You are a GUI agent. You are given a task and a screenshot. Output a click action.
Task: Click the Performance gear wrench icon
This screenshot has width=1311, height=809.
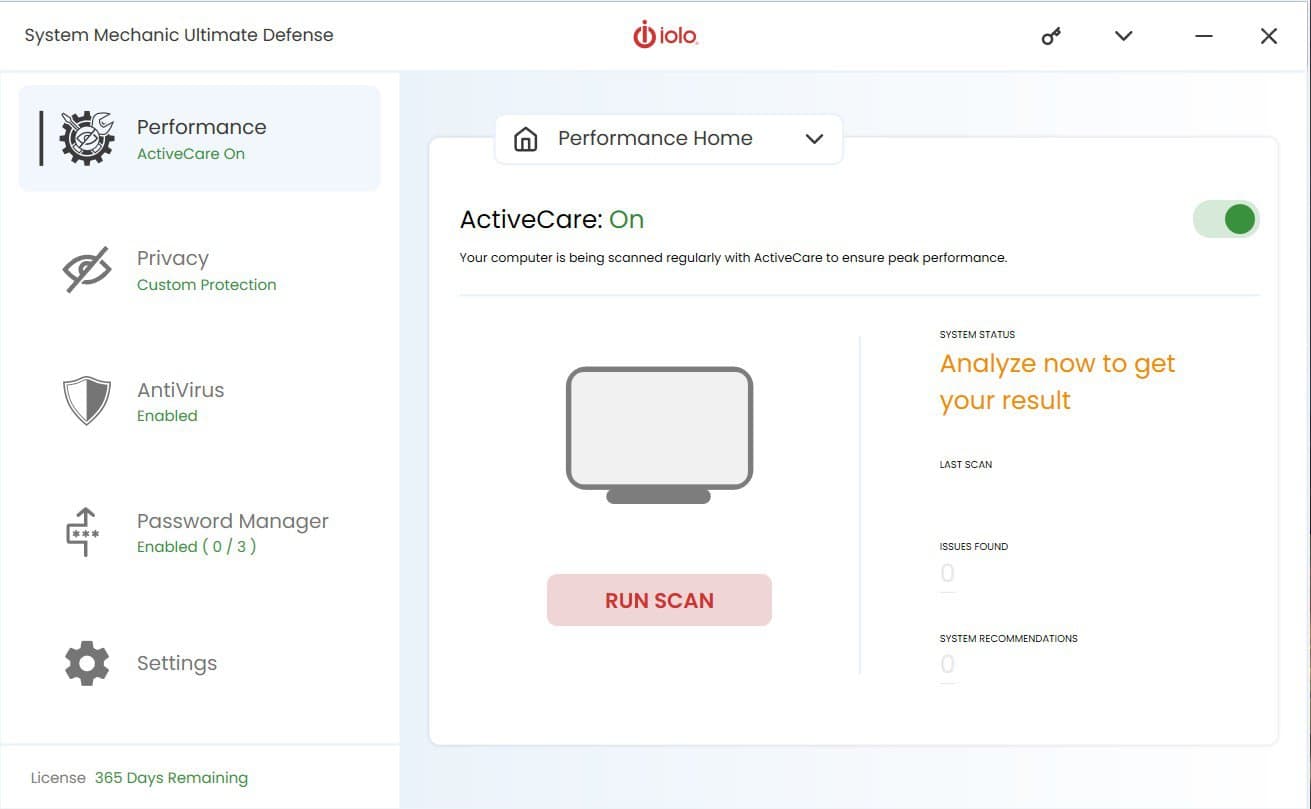tap(87, 138)
